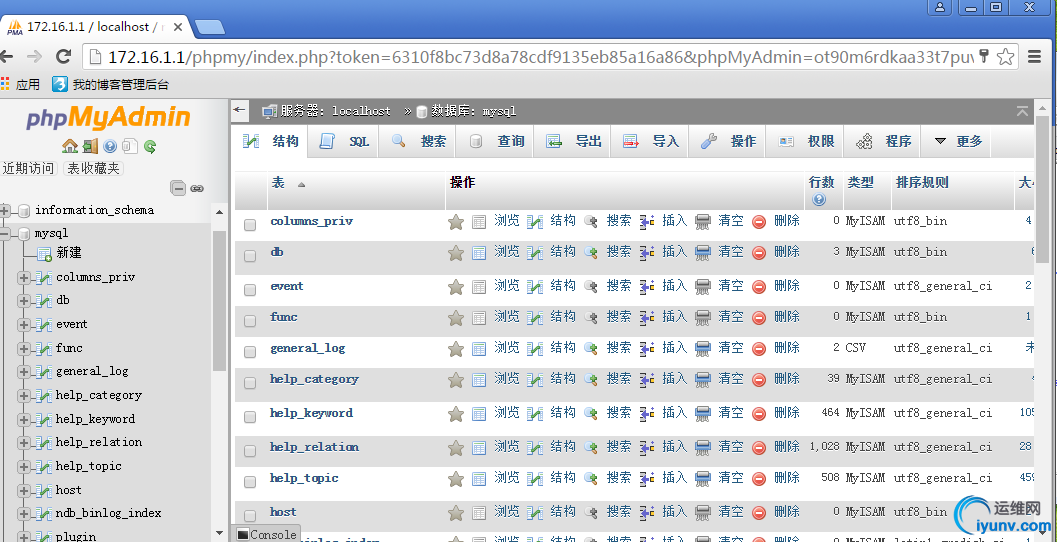
Task: Check the help_topic table checkbox
Action: coord(250,482)
